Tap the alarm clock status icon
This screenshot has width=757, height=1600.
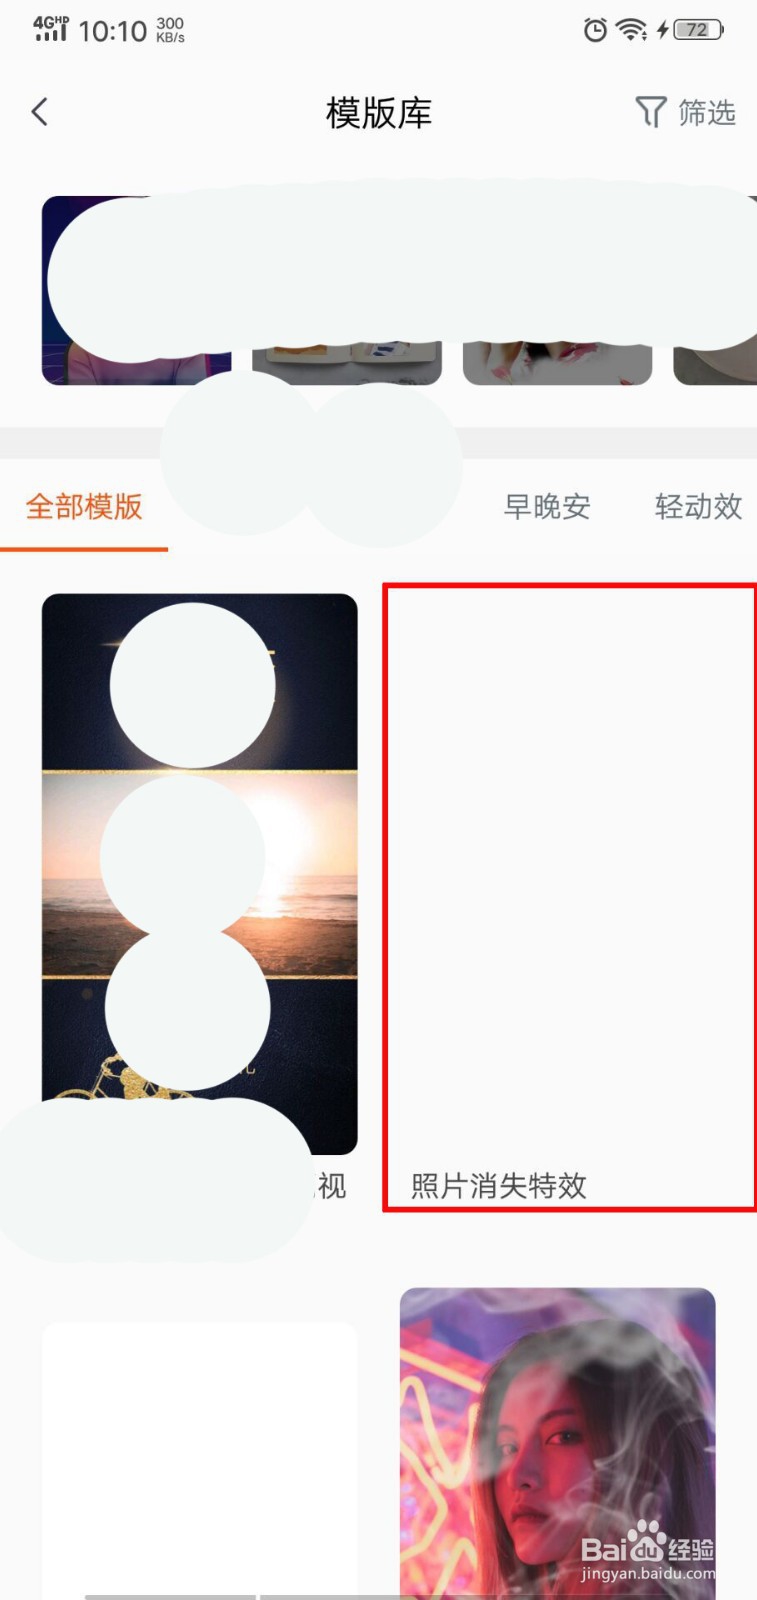tap(595, 30)
